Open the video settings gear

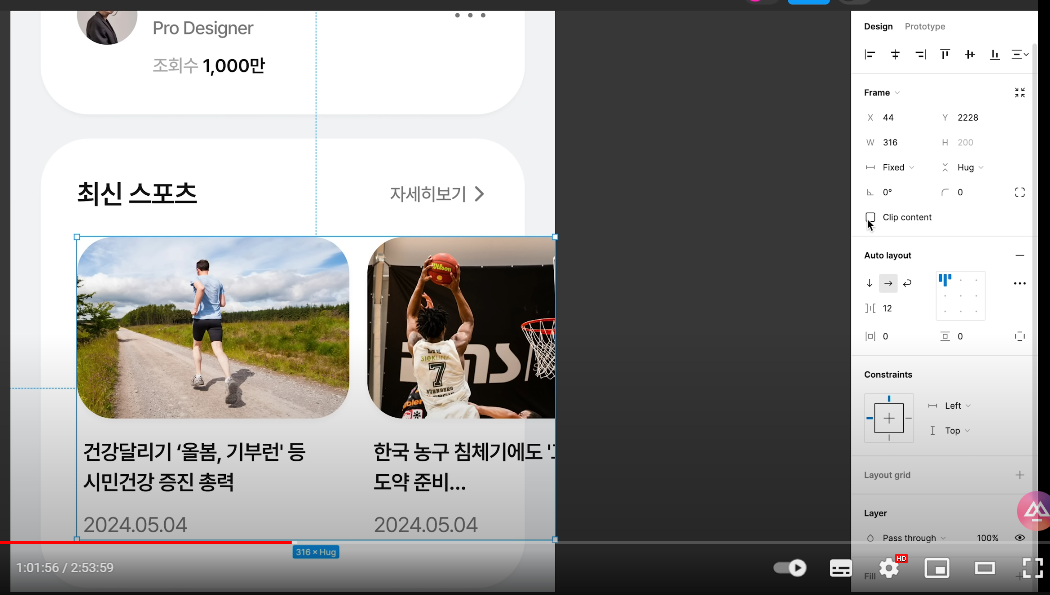pos(889,568)
